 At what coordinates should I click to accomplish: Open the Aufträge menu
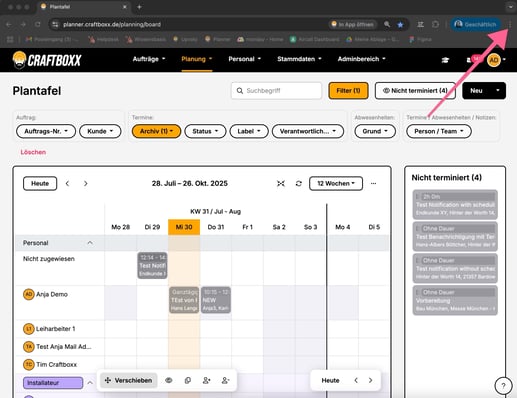pos(149,59)
